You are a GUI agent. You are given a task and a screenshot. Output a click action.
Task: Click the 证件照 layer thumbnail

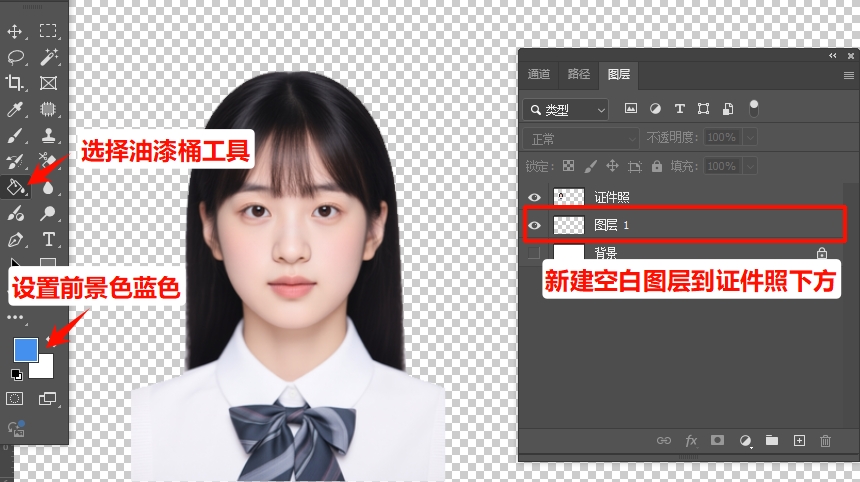[x=569, y=196]
